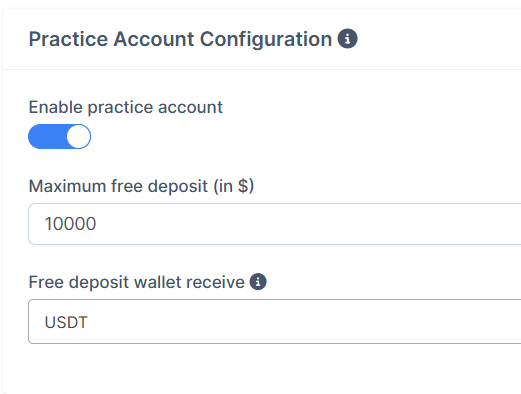Click the blue track of the practice toggle
The height and width of the screenshot is (394, 521).
[47, 137]
